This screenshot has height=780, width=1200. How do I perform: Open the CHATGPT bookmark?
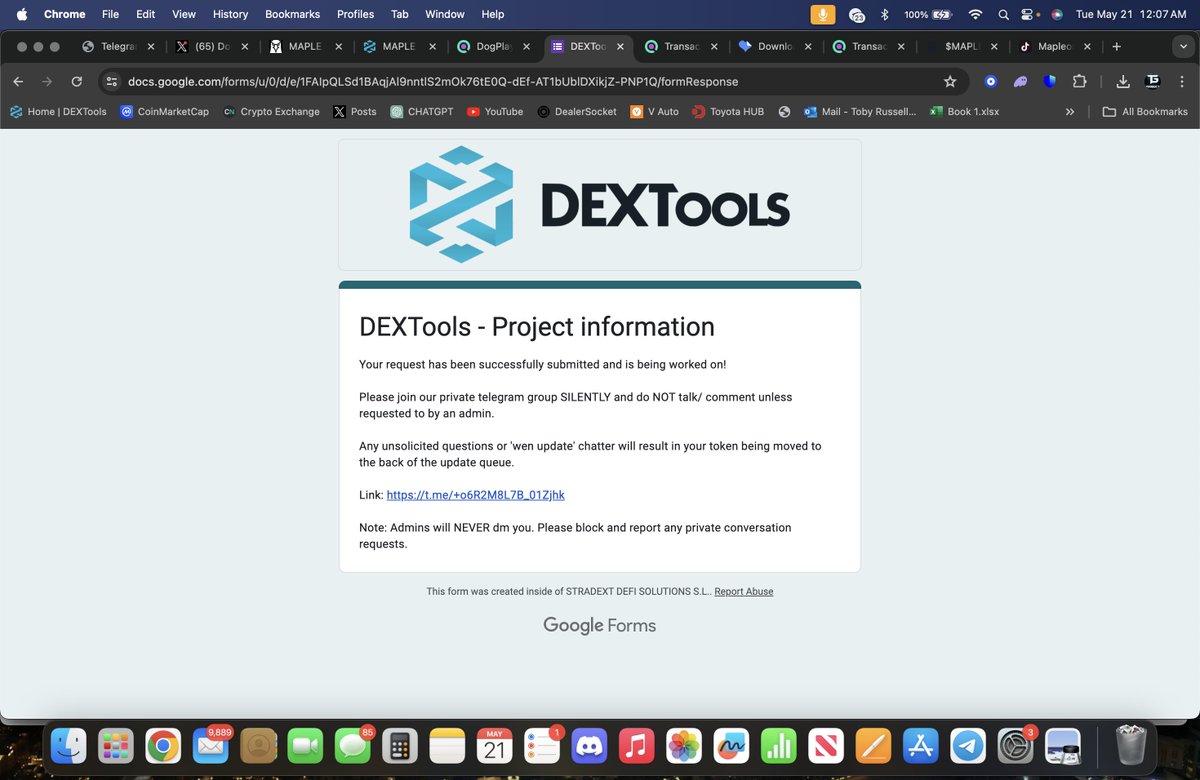424,111
